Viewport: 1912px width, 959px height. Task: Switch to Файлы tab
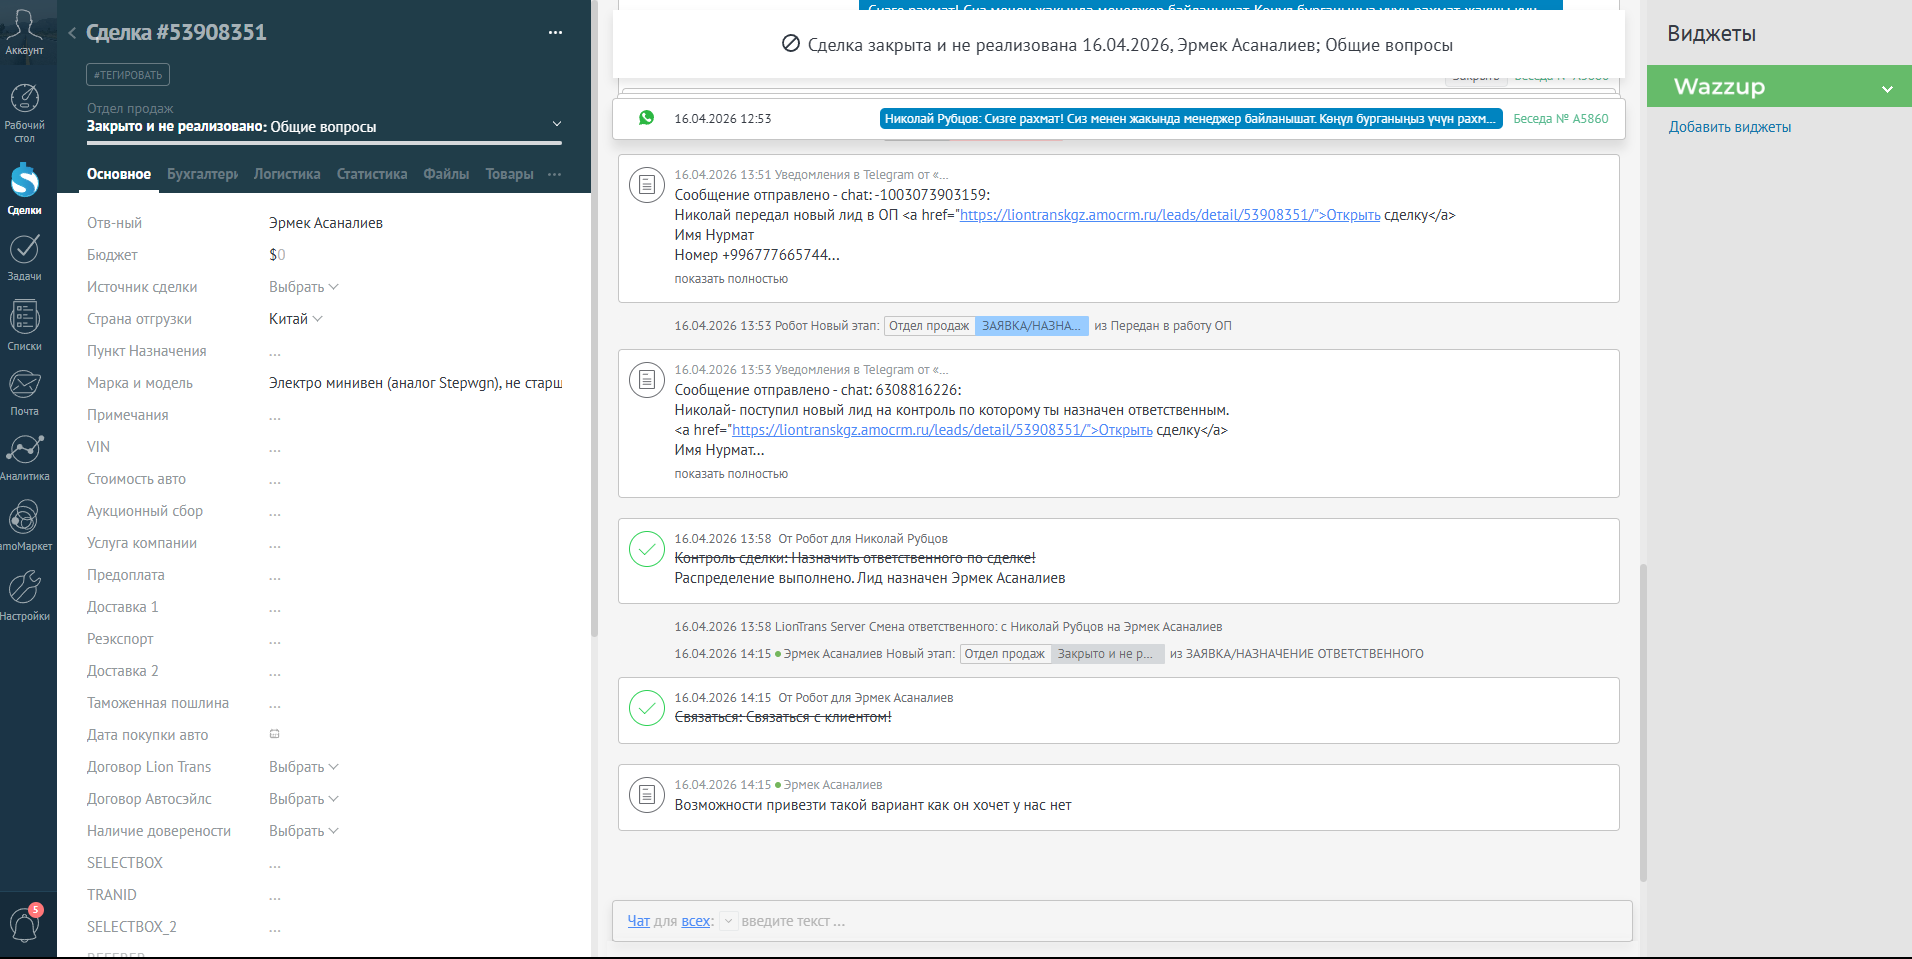pos(446,174)
